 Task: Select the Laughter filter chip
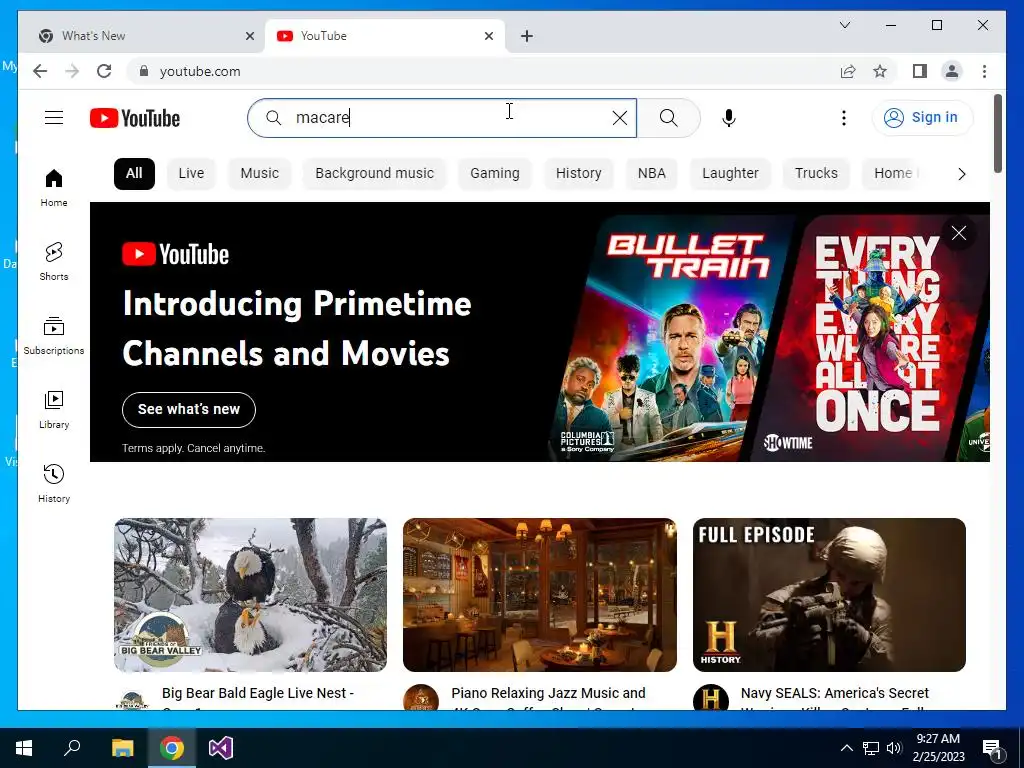tap(730, 174)
